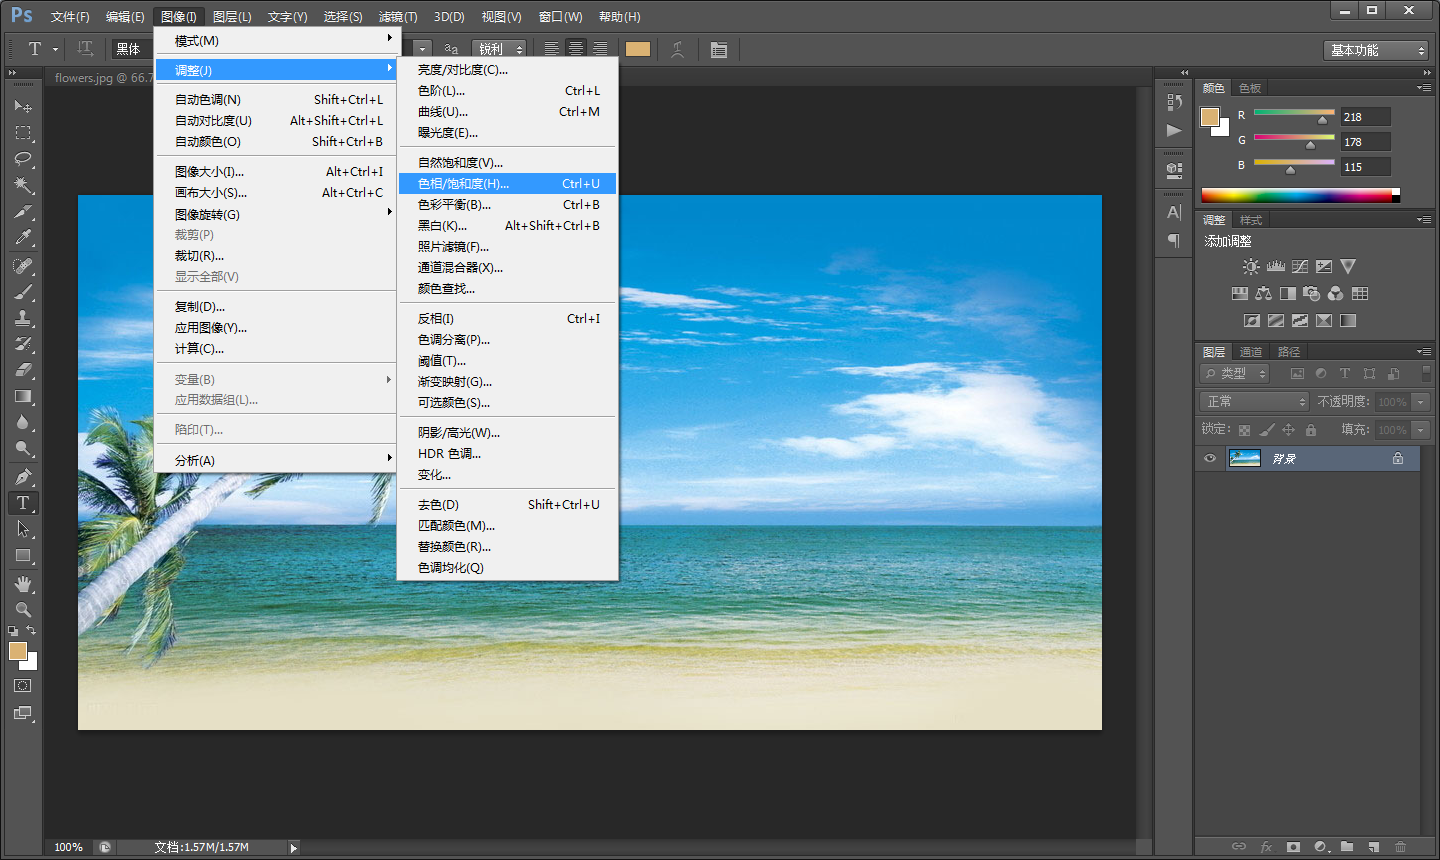Open the Character panel icon

coord(1174,212)
